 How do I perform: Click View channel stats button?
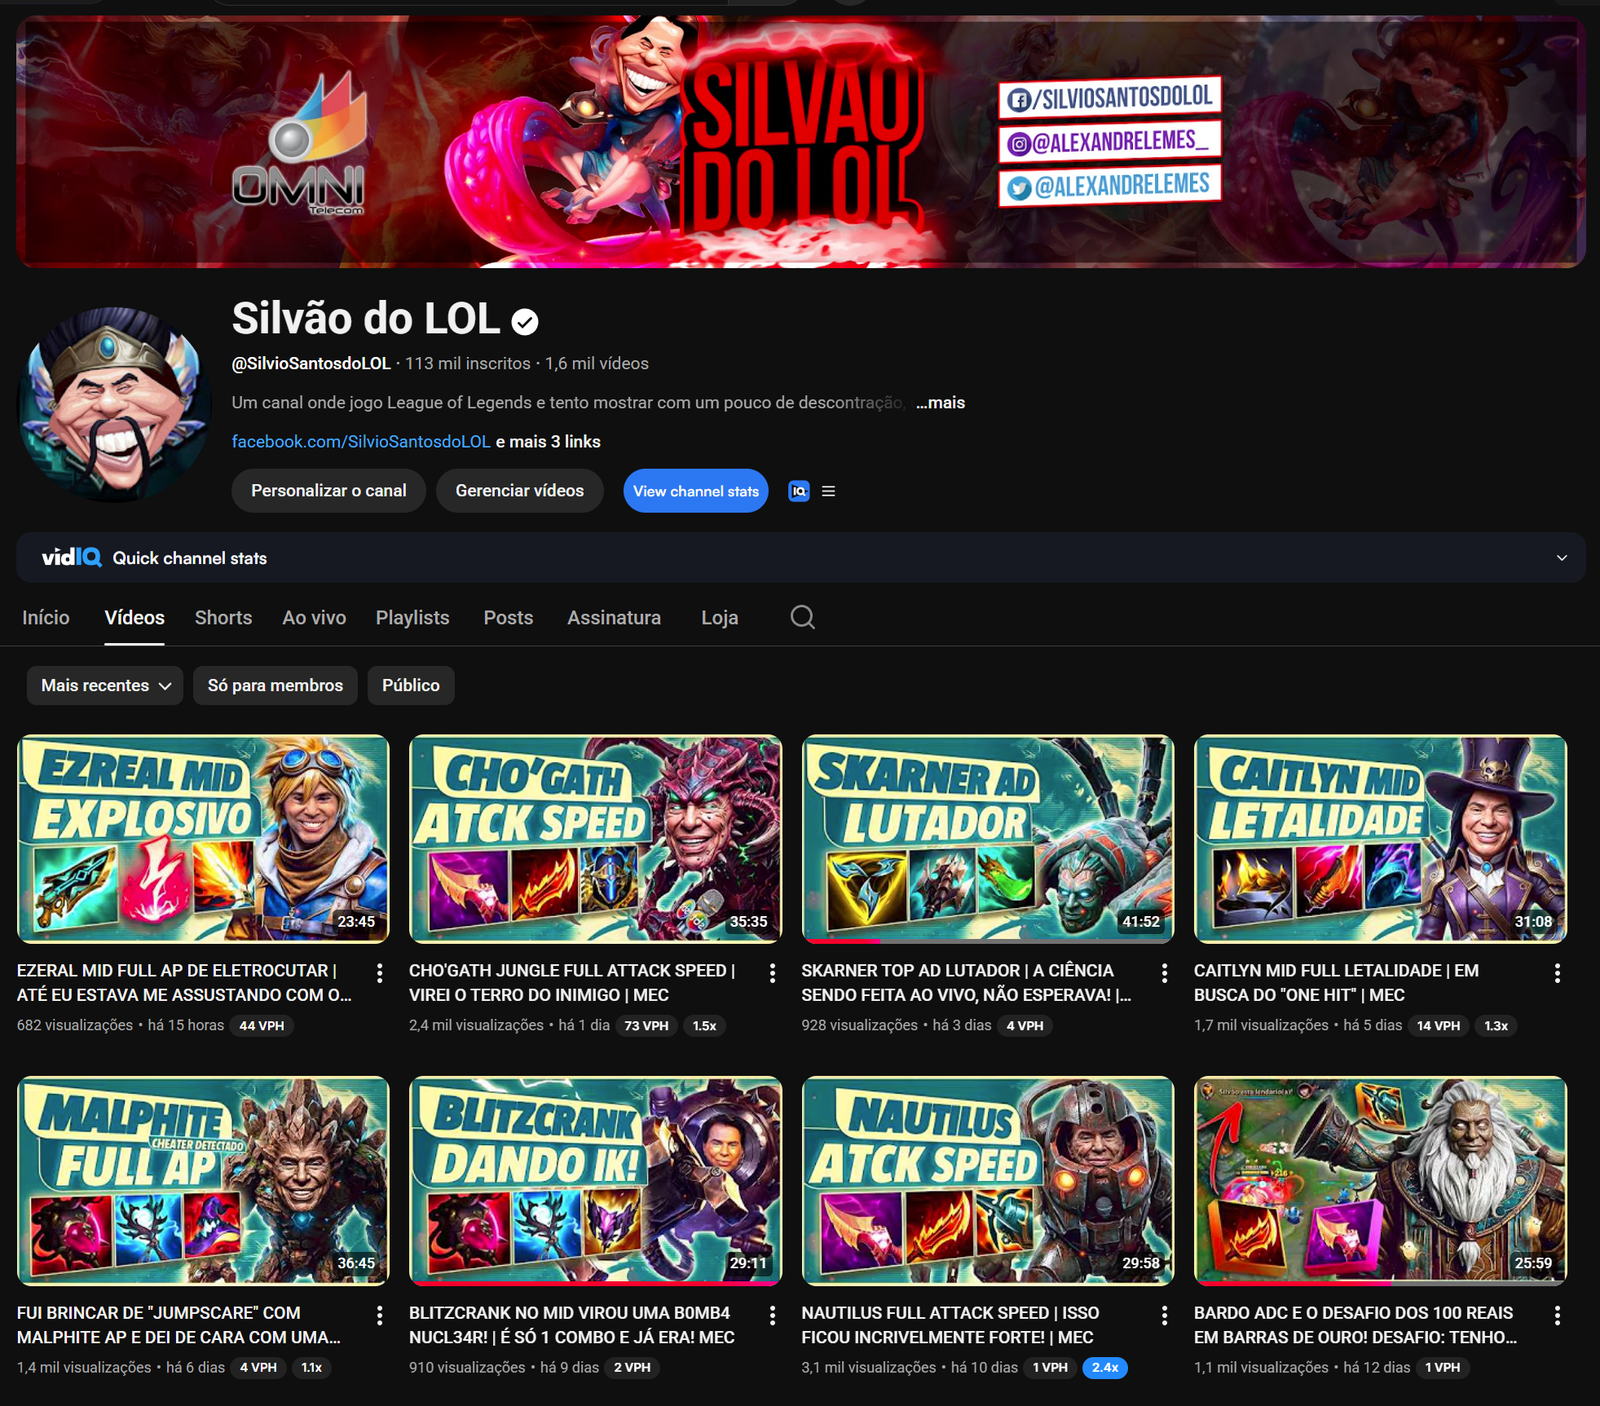[696, 491]
